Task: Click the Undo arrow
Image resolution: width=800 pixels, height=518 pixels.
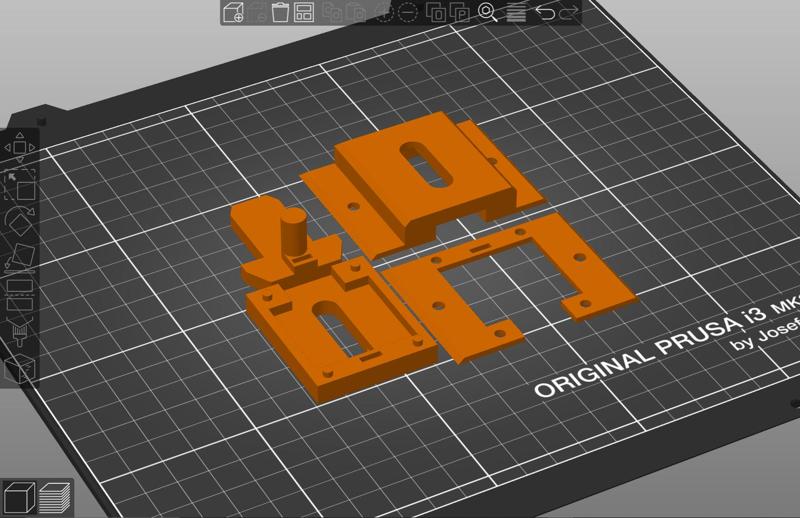Action: (545, 13)
